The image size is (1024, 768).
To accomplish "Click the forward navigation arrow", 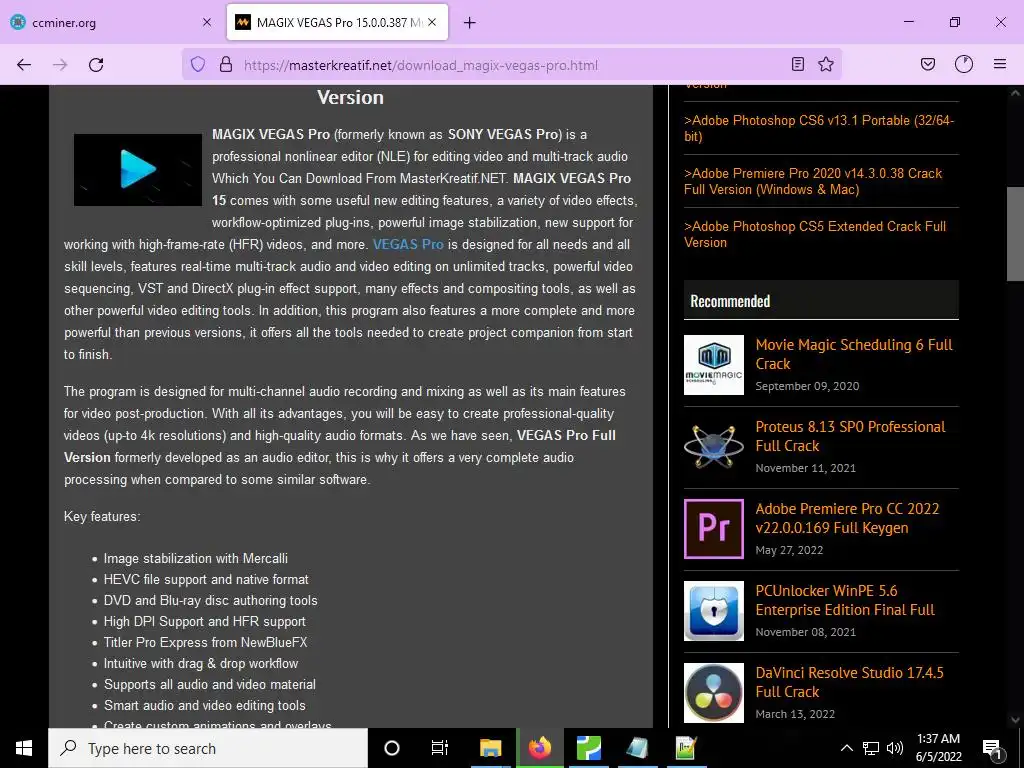I will click(60, 65).
